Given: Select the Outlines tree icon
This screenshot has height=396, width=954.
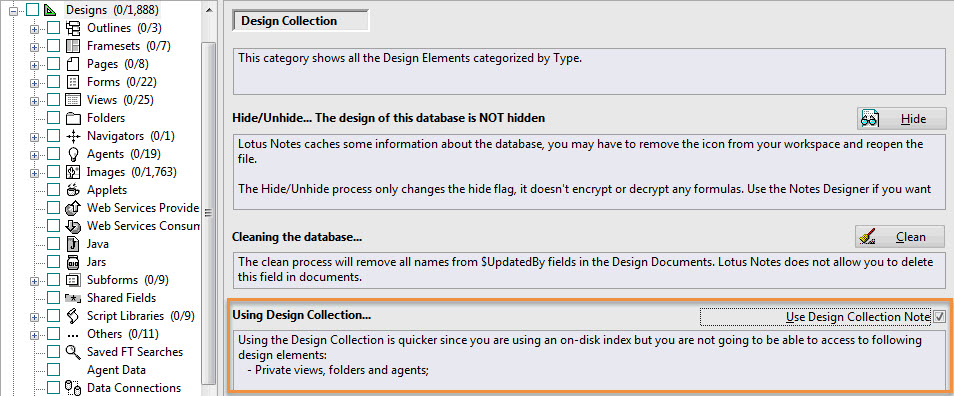Looking at the screenshot, I should click(x=73, y=28).
